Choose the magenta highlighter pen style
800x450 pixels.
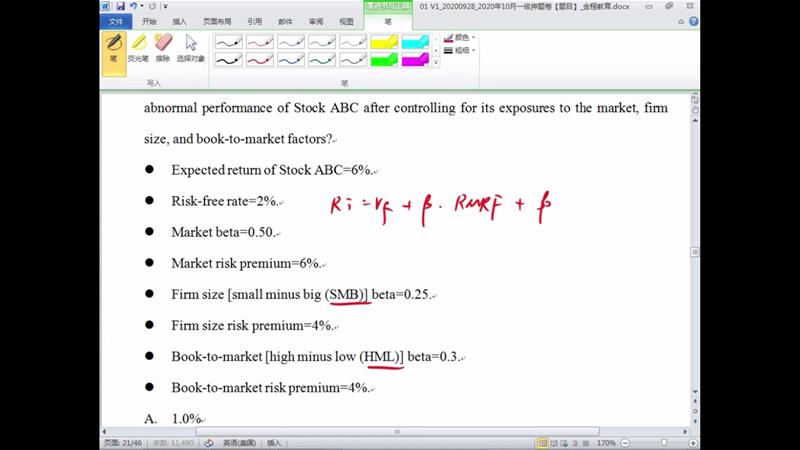point(415,59)
